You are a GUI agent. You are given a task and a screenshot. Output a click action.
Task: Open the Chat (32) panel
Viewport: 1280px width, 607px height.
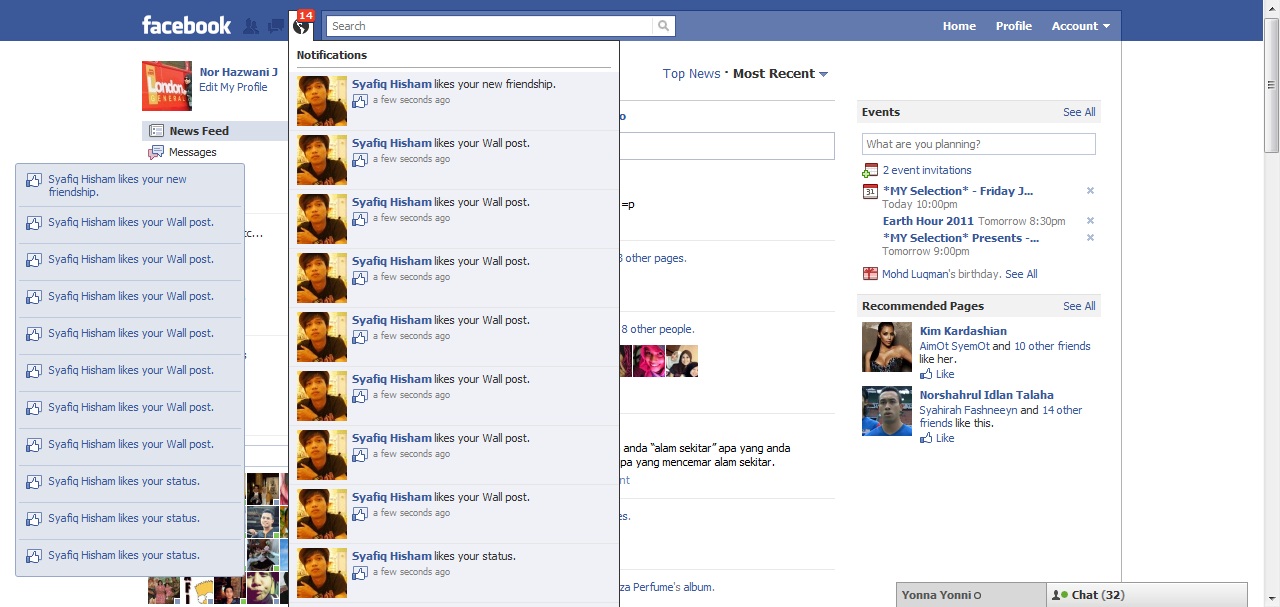click(x=1147, y=595)
